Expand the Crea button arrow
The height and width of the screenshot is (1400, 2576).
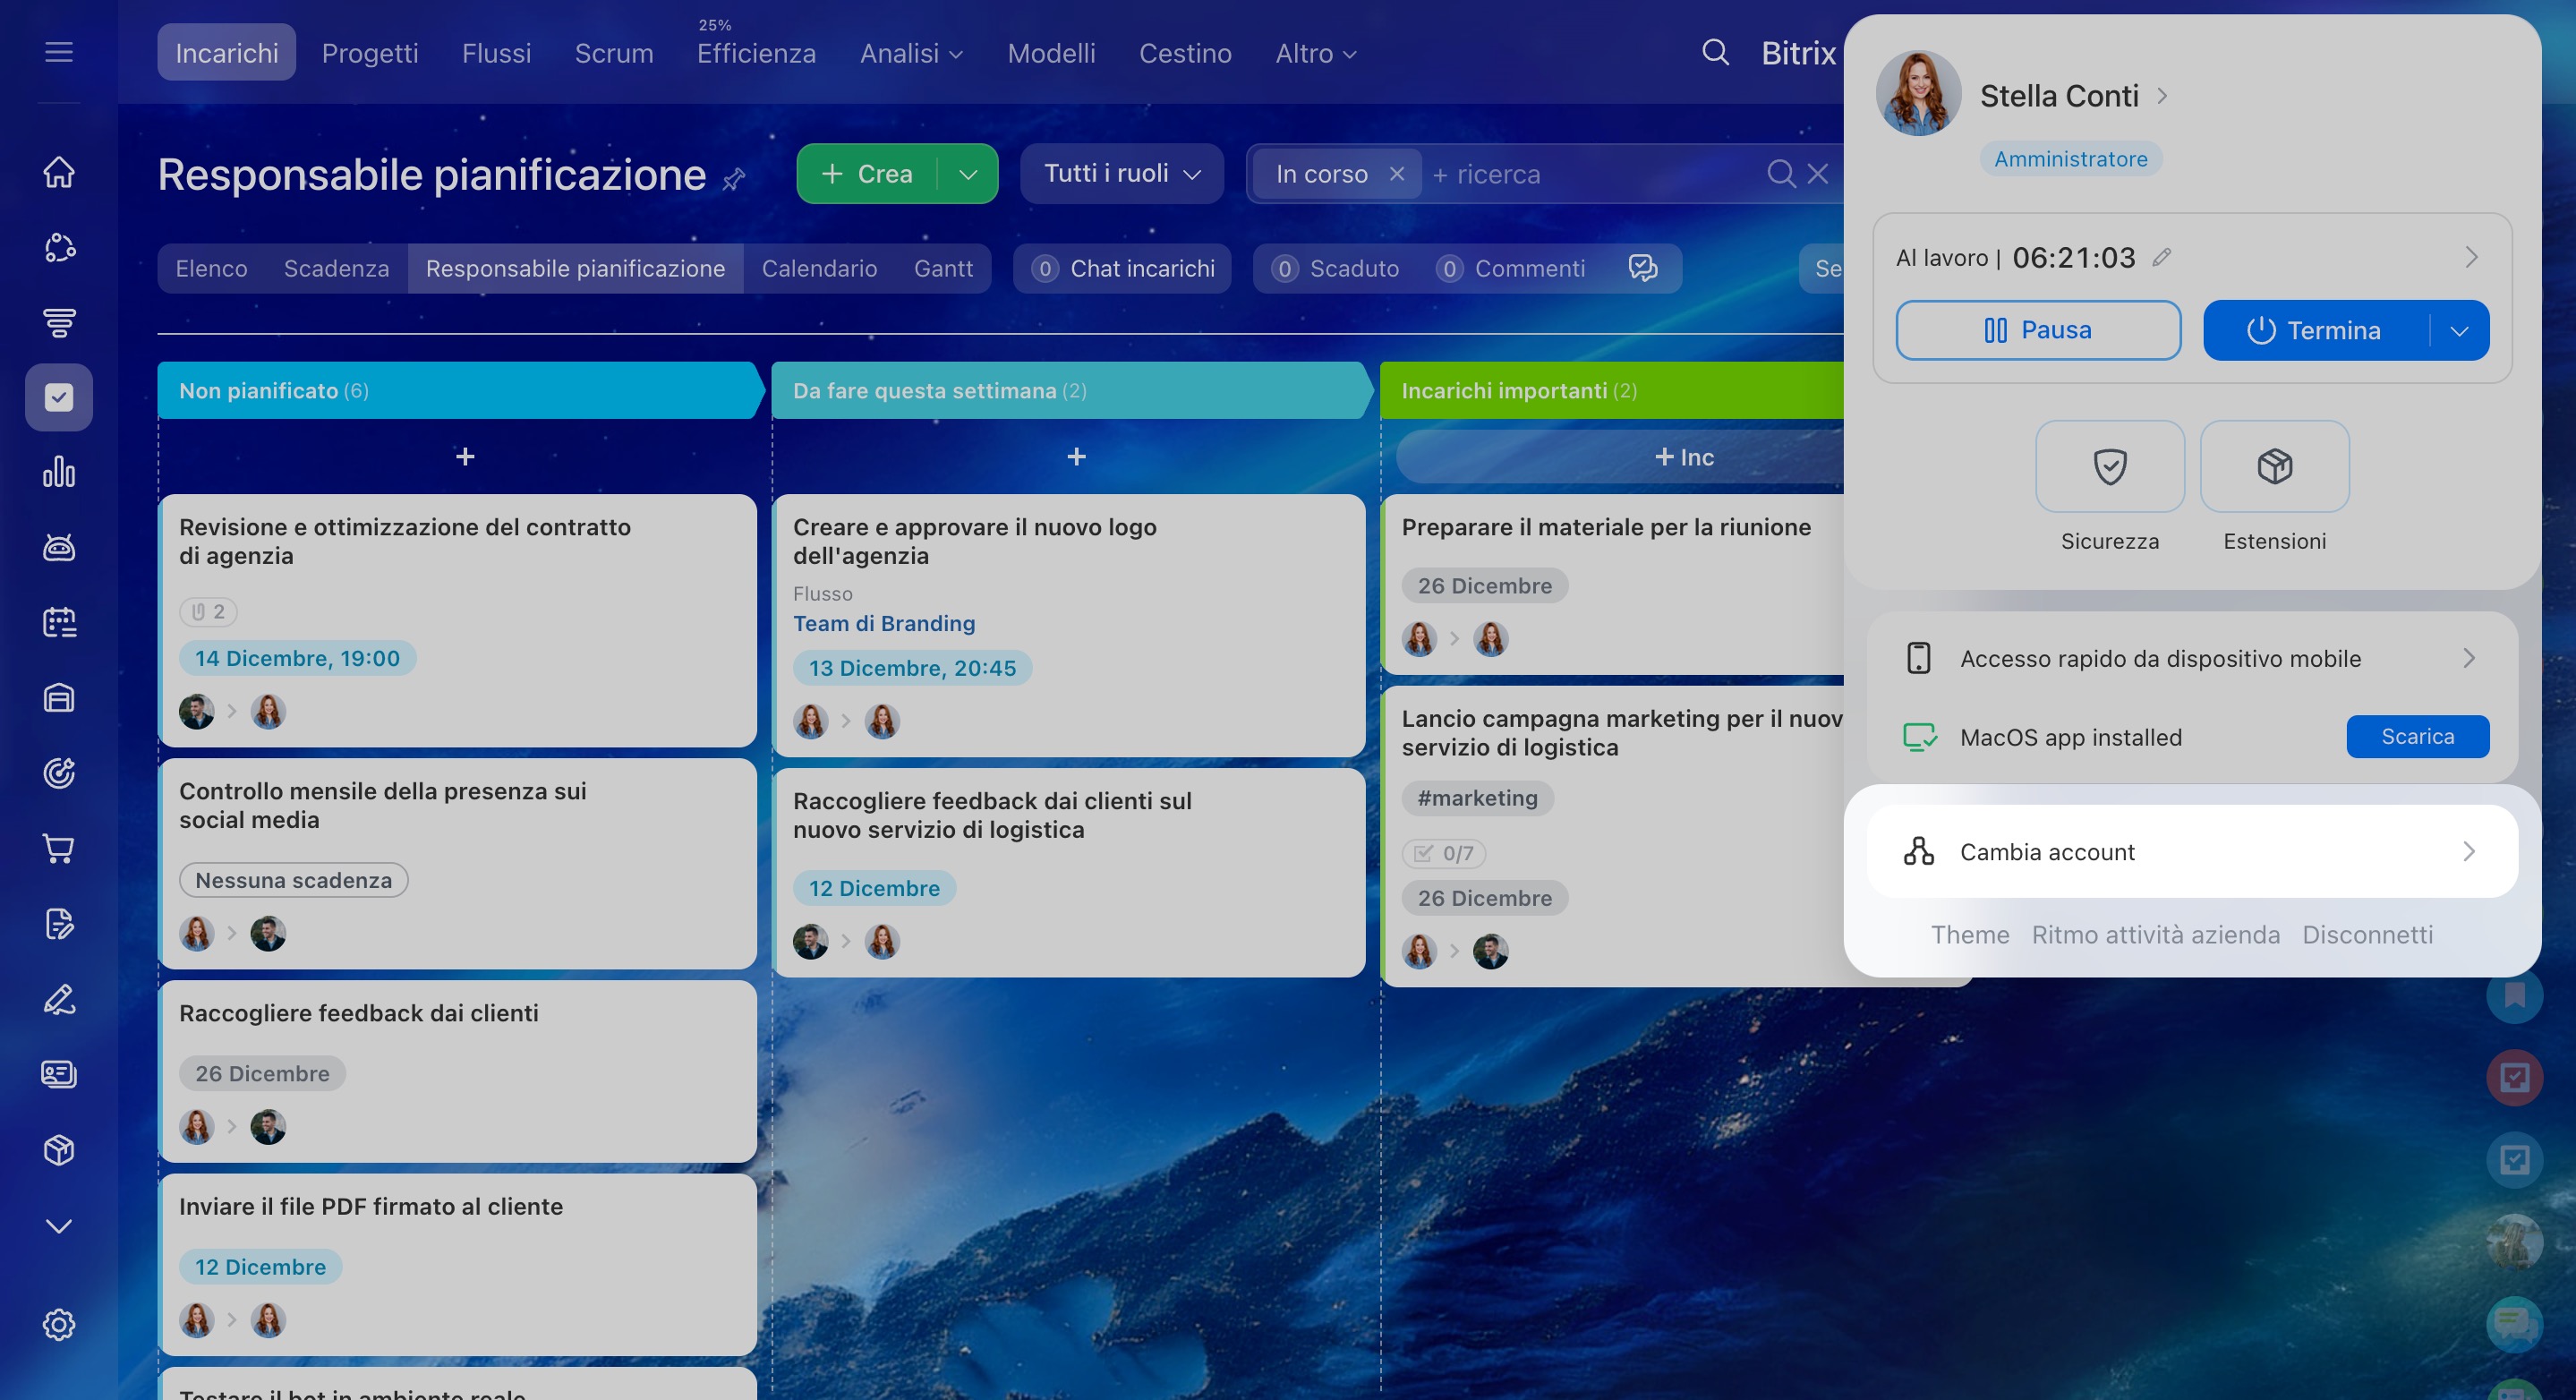tap(967, 174)
